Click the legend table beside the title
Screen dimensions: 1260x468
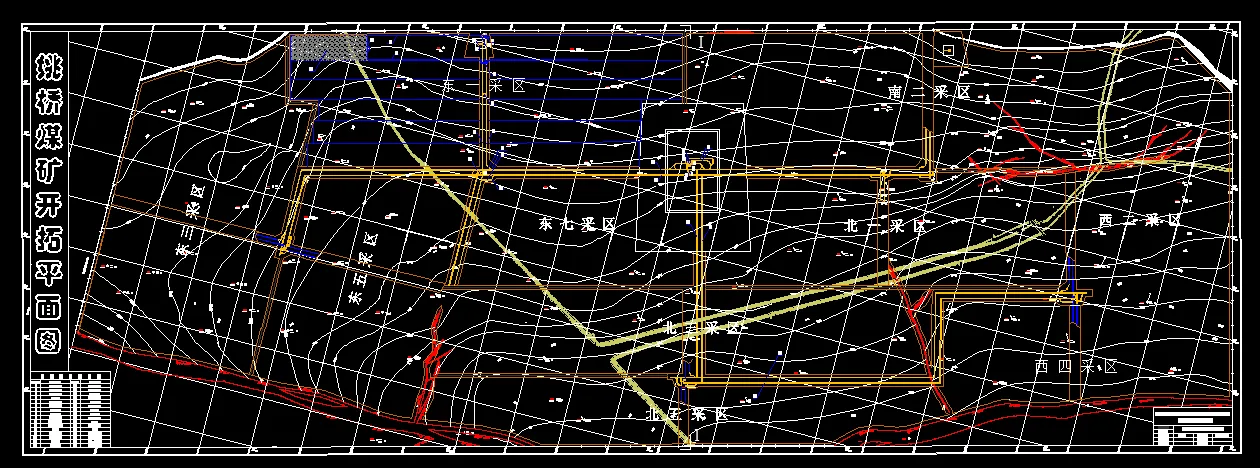click(x=70, y=410)
